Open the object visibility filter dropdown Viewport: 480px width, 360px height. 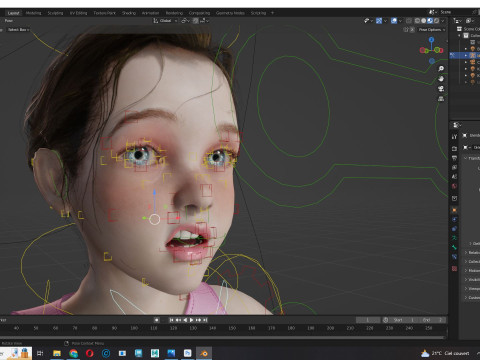pyautogui.click(x=368, y=21)
